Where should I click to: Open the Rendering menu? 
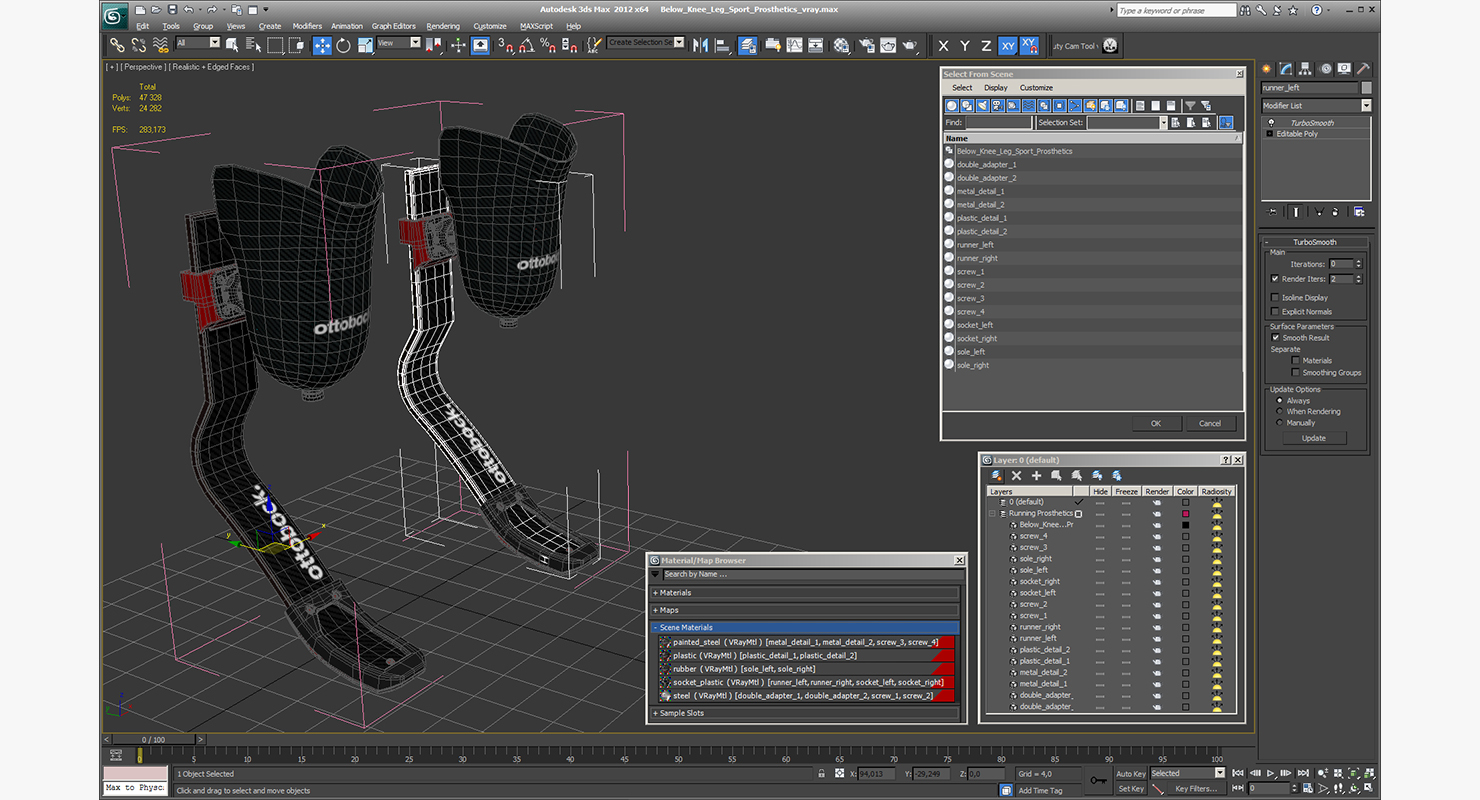[443, 26]
